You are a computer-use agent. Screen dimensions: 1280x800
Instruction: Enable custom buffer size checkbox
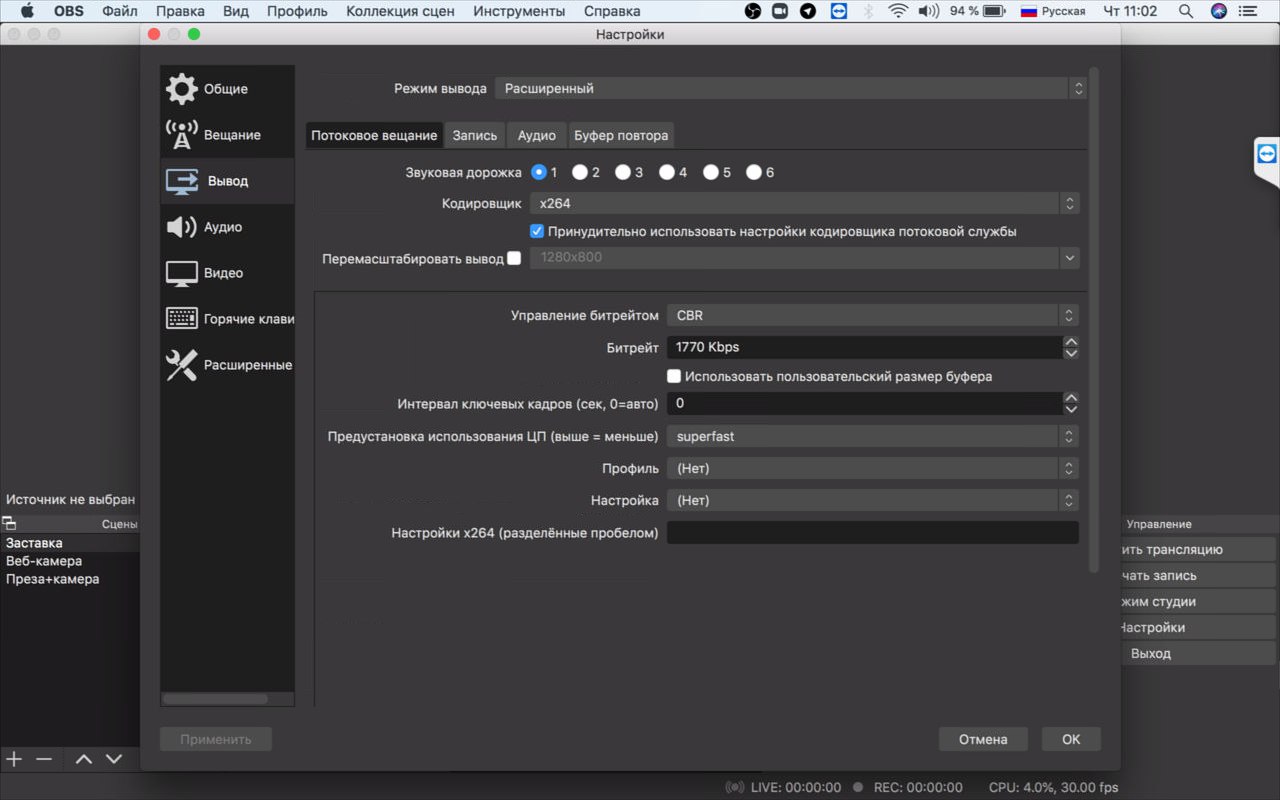(x=674, y=377)
